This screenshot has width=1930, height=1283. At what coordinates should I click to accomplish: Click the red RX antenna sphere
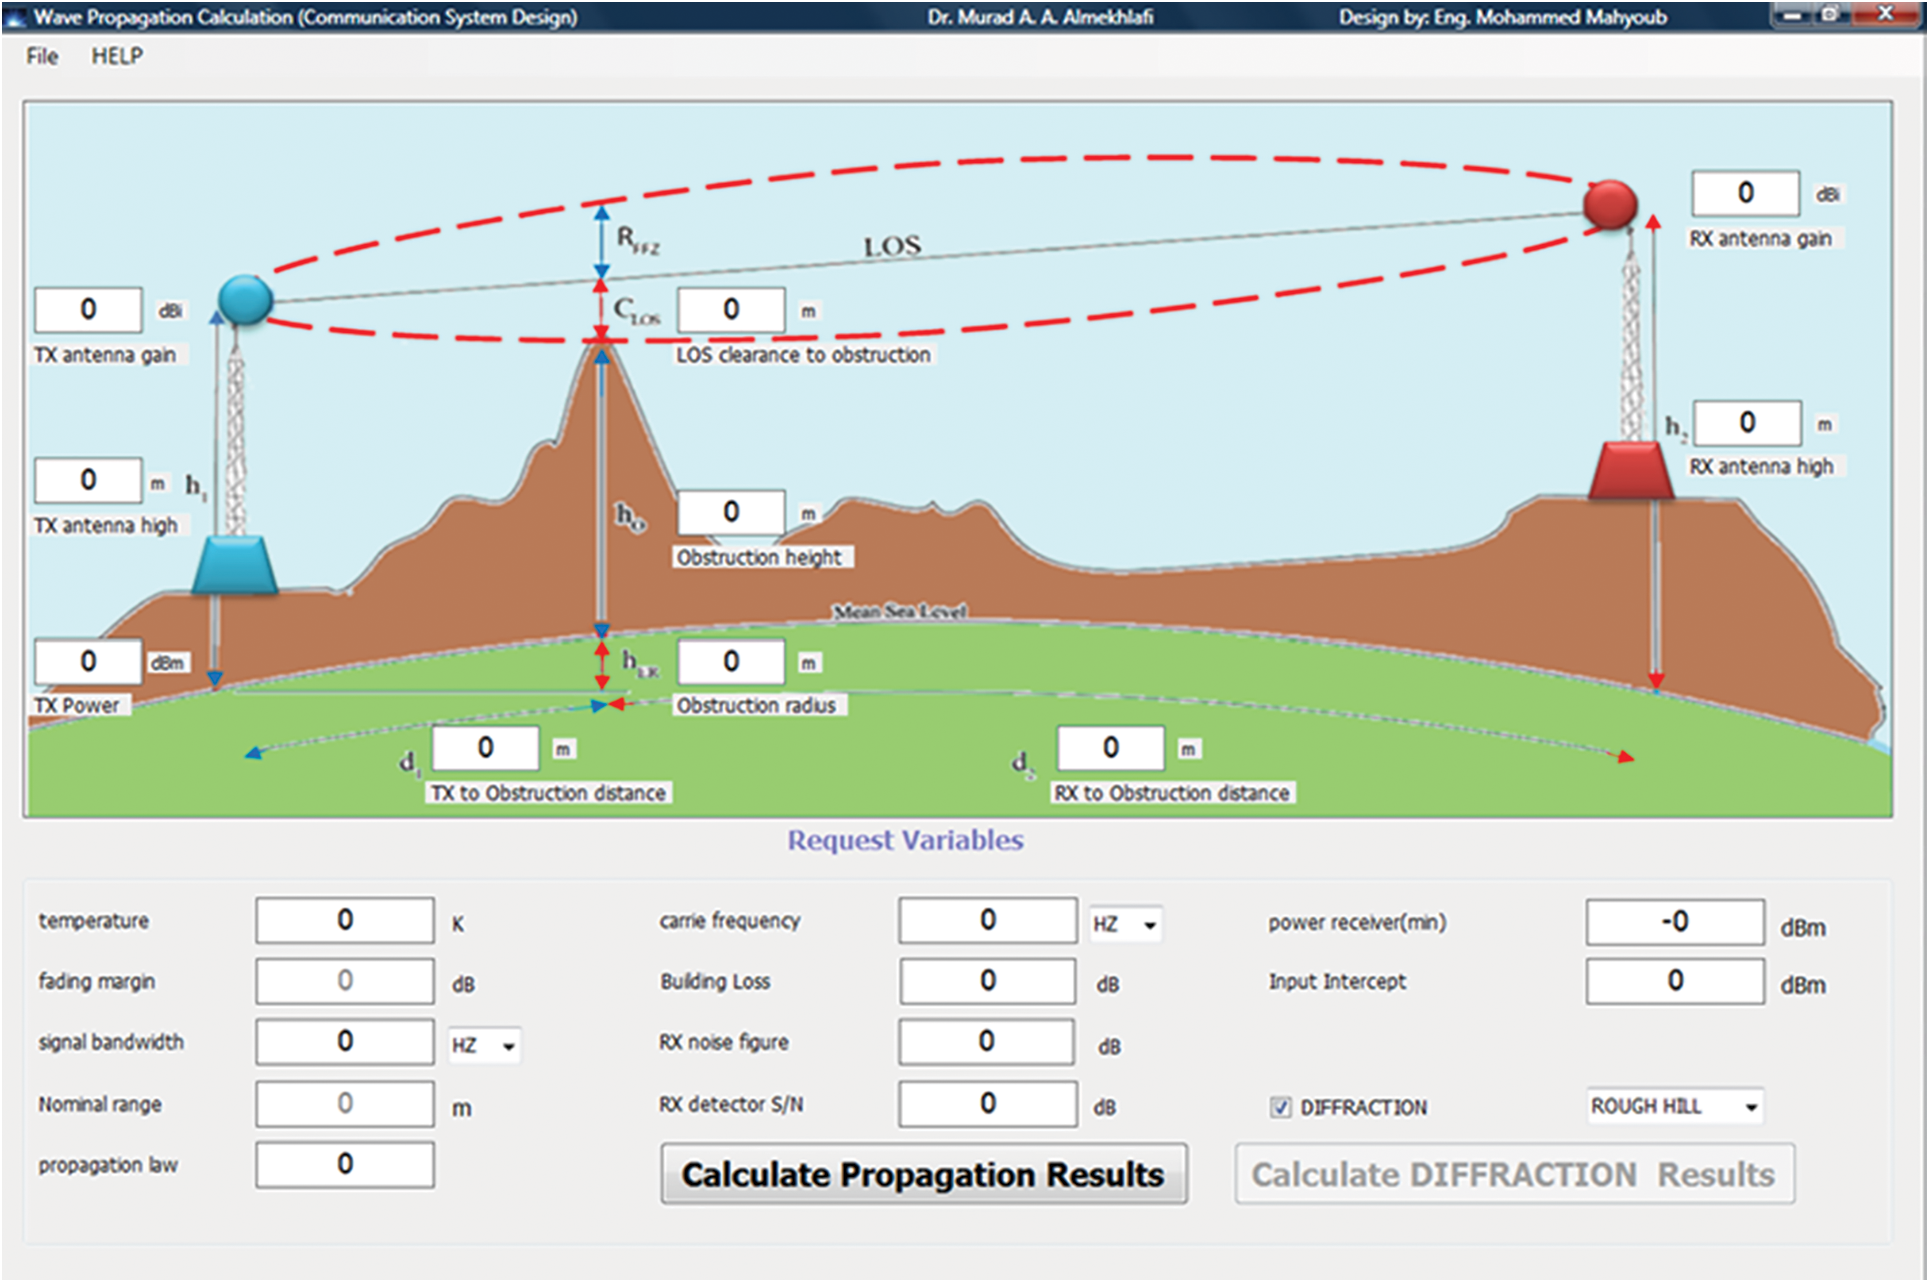tap(1609, 204)
